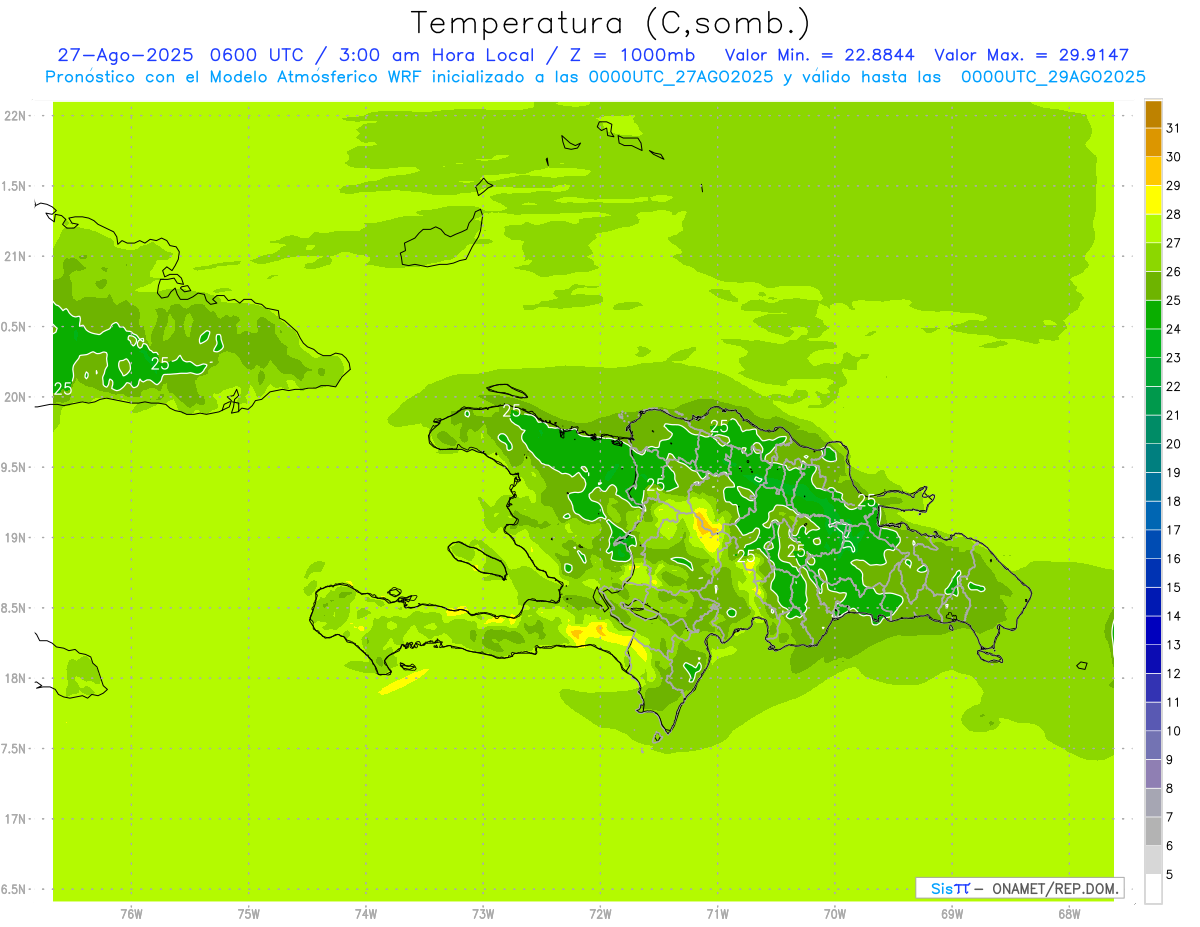Click the legend value '20'
The height and width of the screenshot is (927, 1200).
coord(1174,444)
